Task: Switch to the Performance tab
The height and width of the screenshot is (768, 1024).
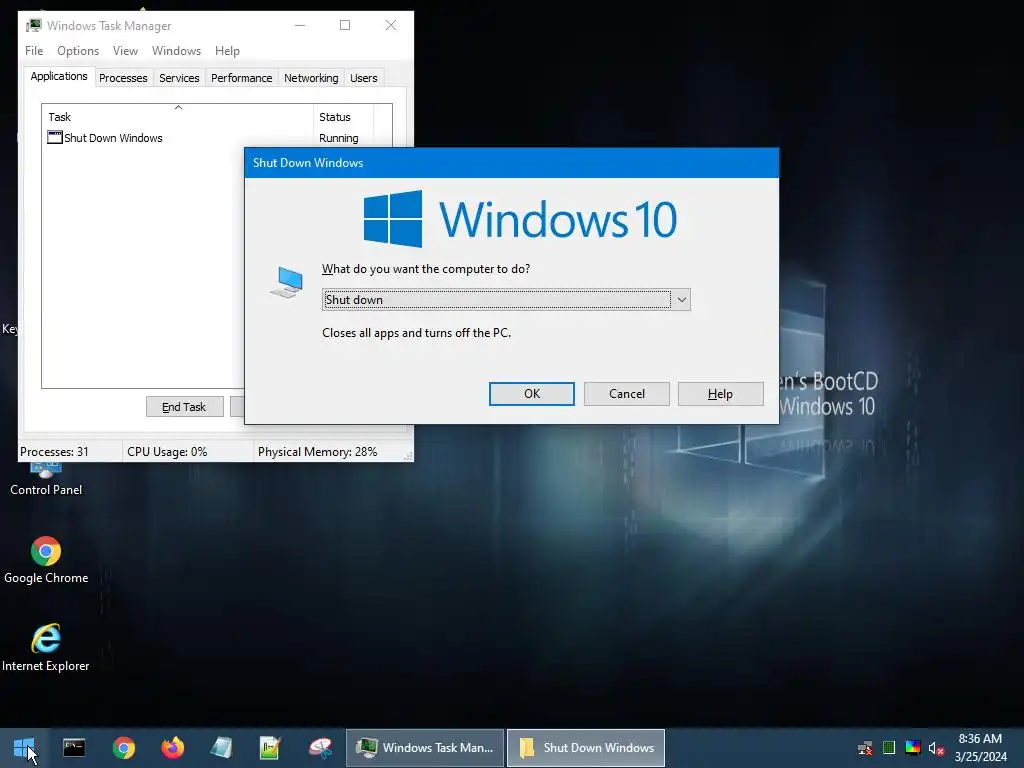Action: pyautogui.click(x=241, y=78)
